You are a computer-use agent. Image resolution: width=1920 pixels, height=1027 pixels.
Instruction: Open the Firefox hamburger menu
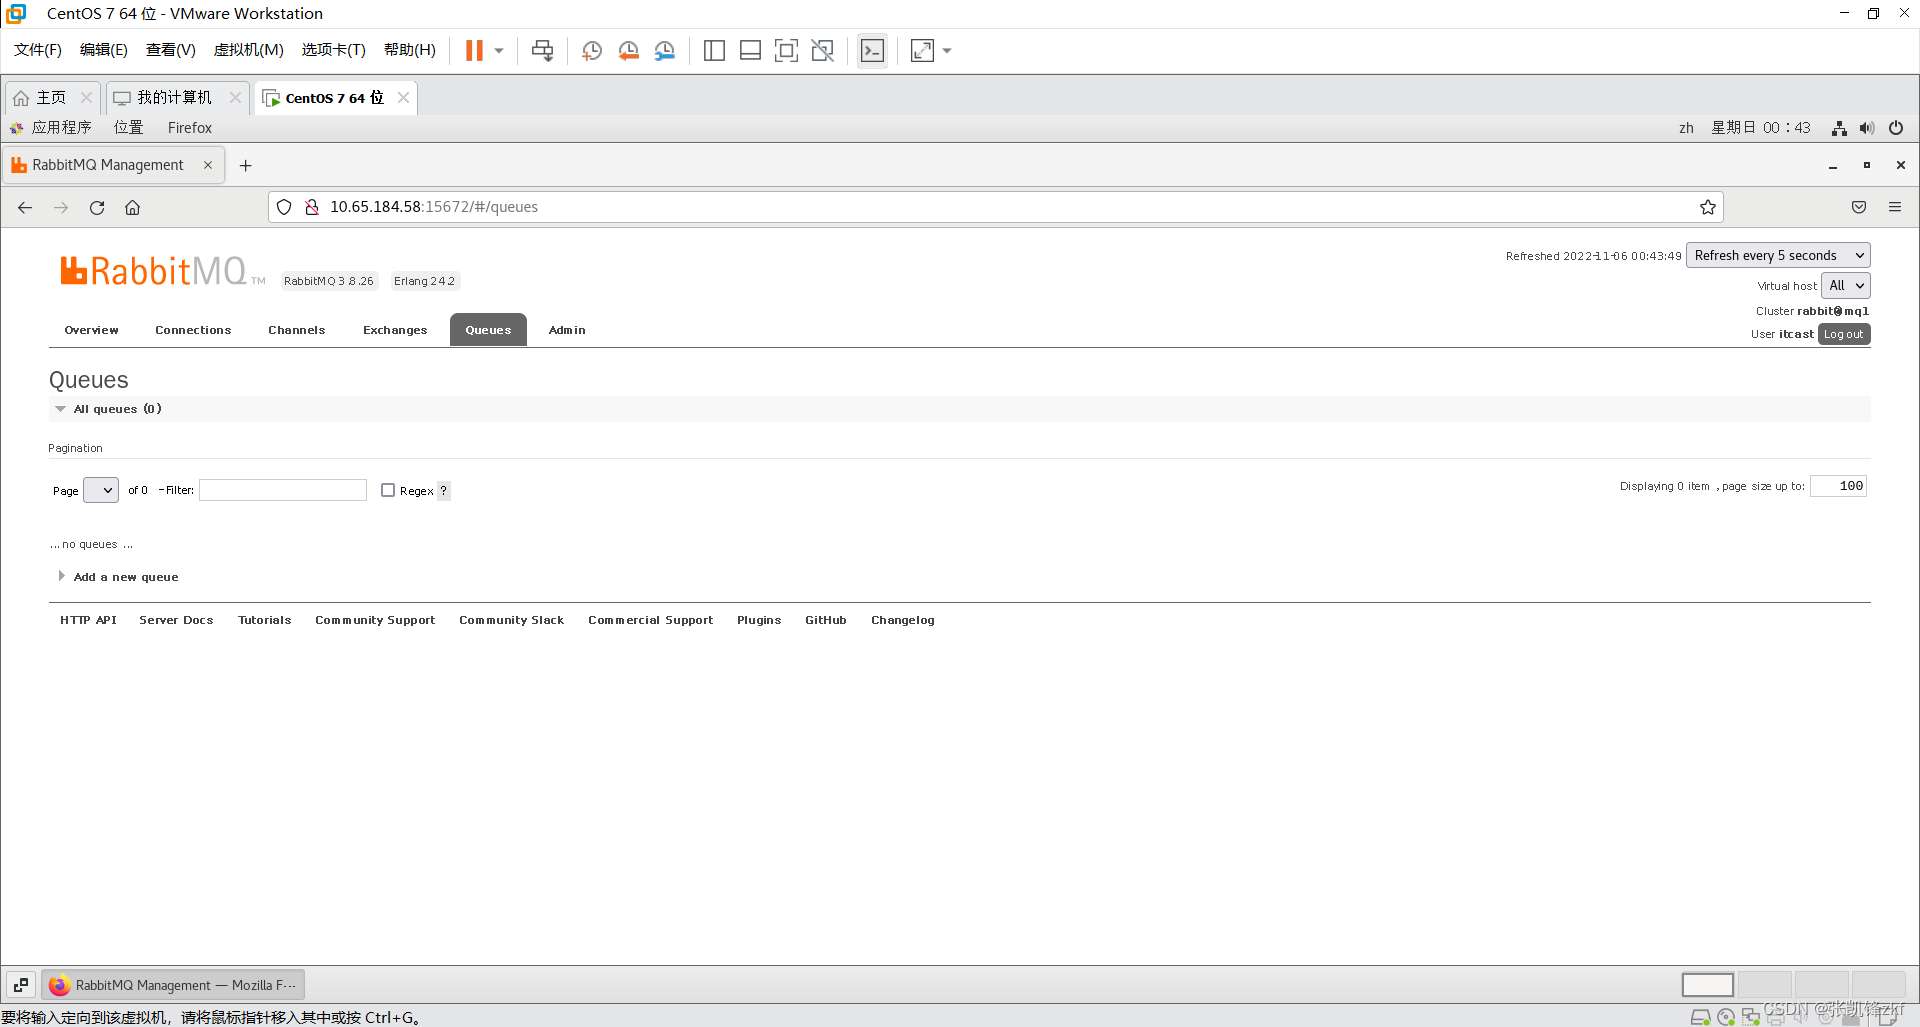point(1895,207)
